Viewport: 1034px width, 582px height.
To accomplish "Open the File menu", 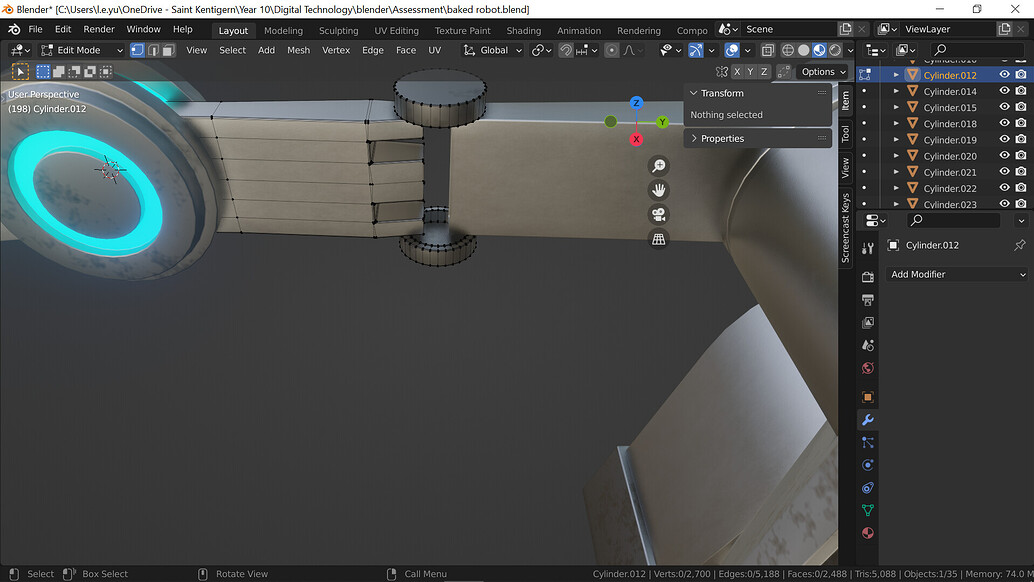I will 36,30.
